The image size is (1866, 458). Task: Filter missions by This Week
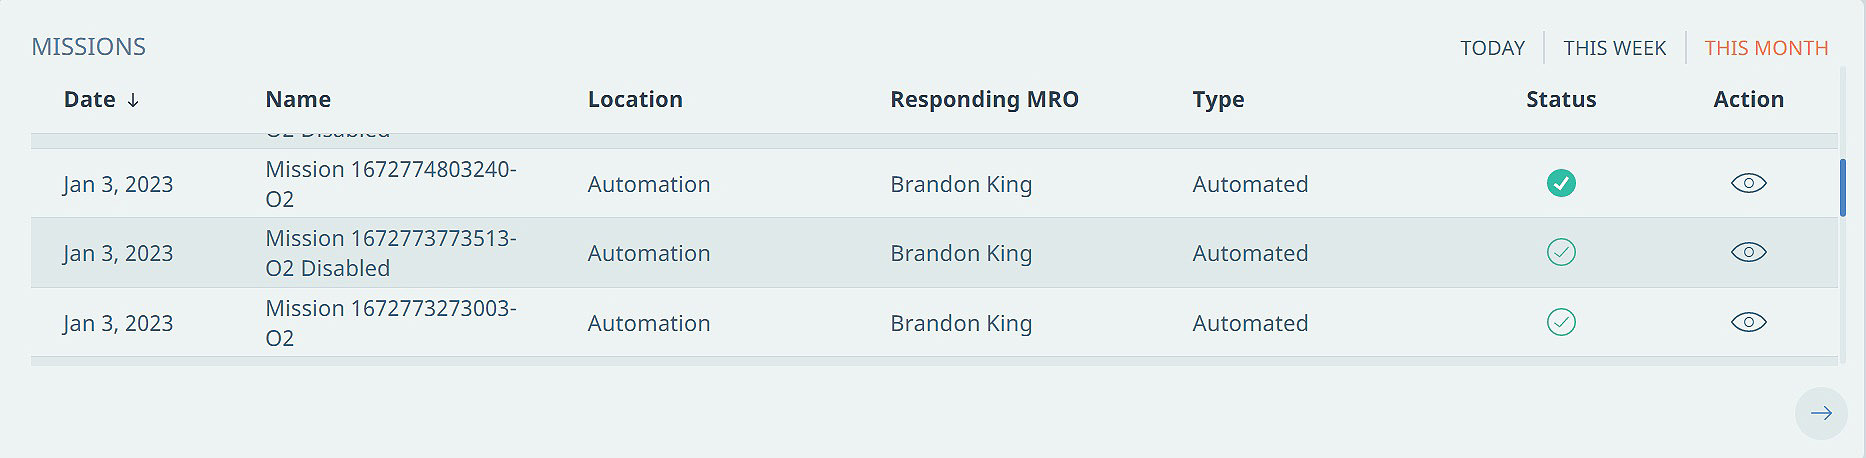coord(1614,48)
